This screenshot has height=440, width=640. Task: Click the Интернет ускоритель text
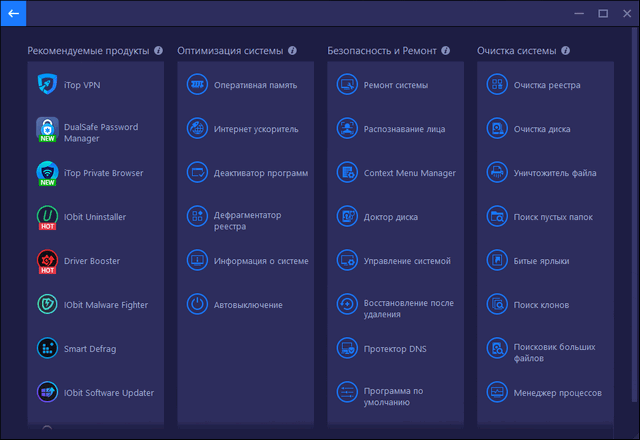[256, 129]
